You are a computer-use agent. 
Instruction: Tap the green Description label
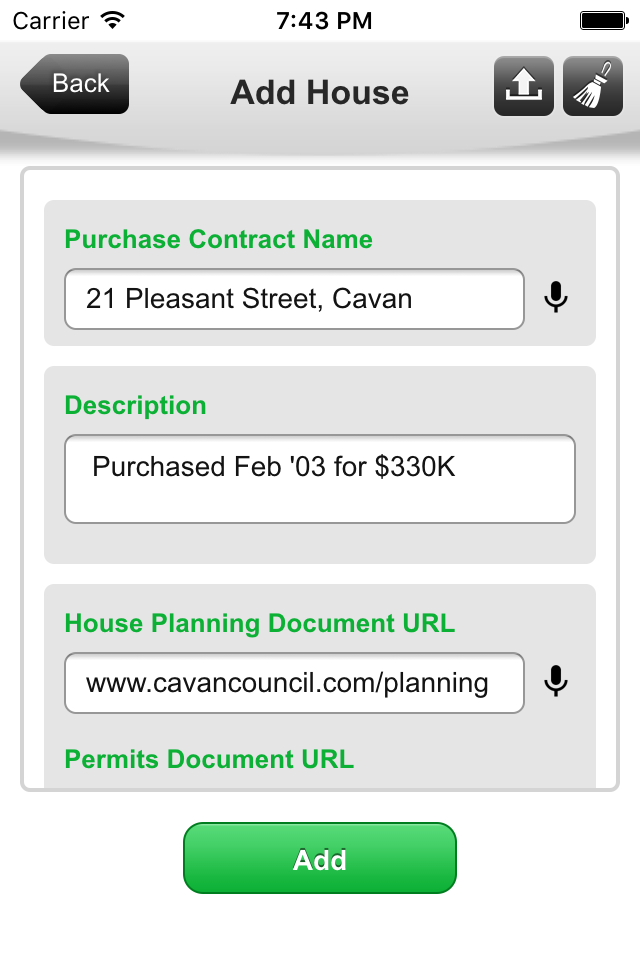(x=135, y=405)
